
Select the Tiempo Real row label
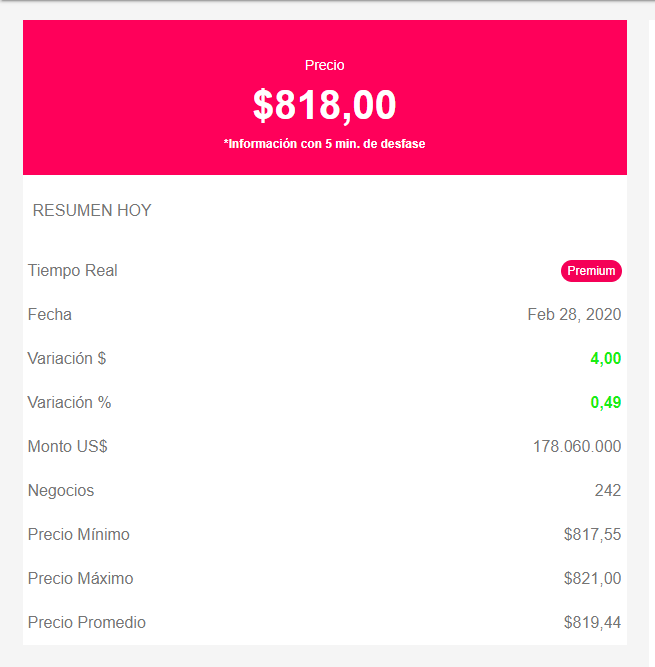point(73,271)
